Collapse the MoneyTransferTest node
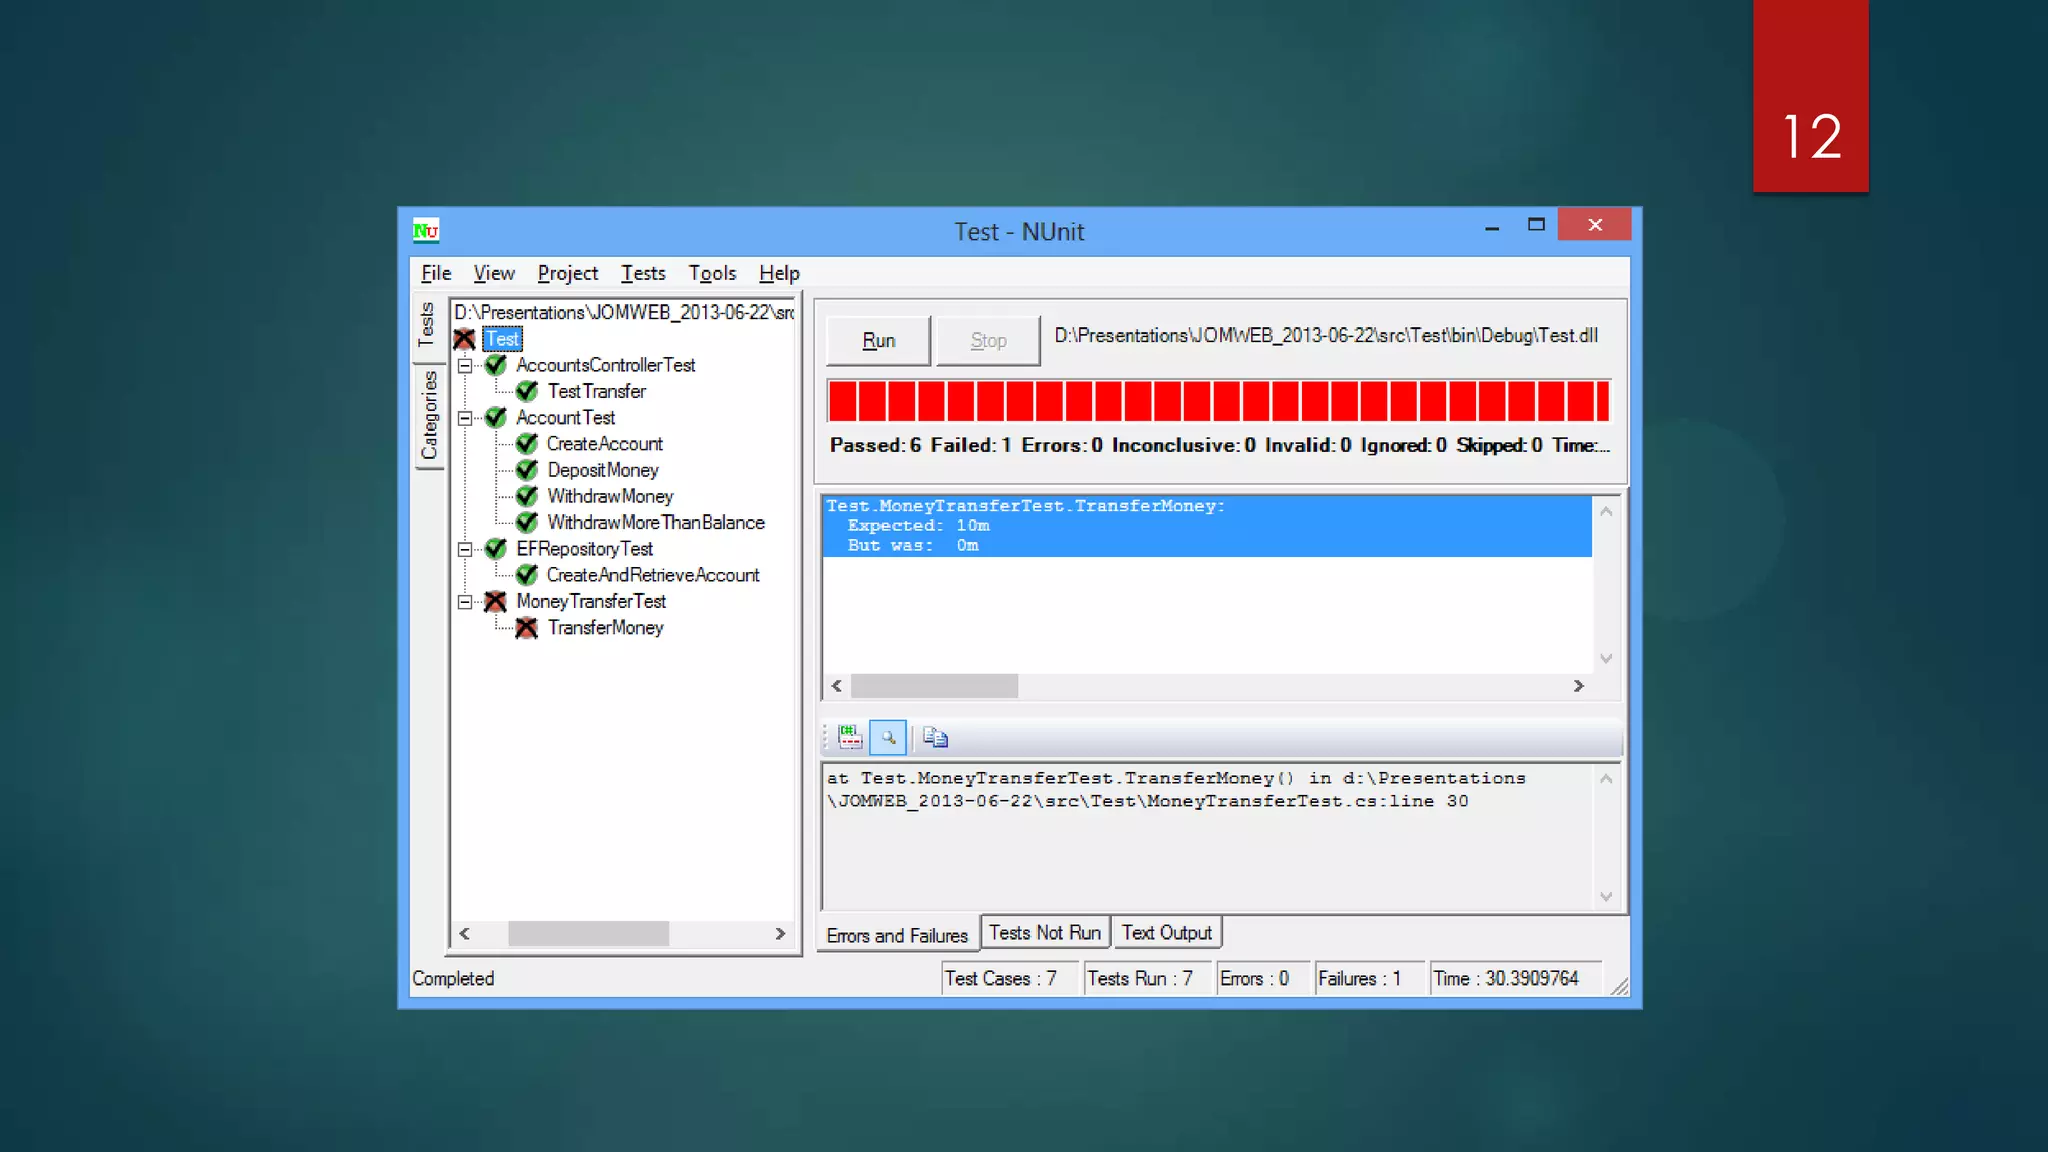 pyautogui.click(x=465, y=602)
